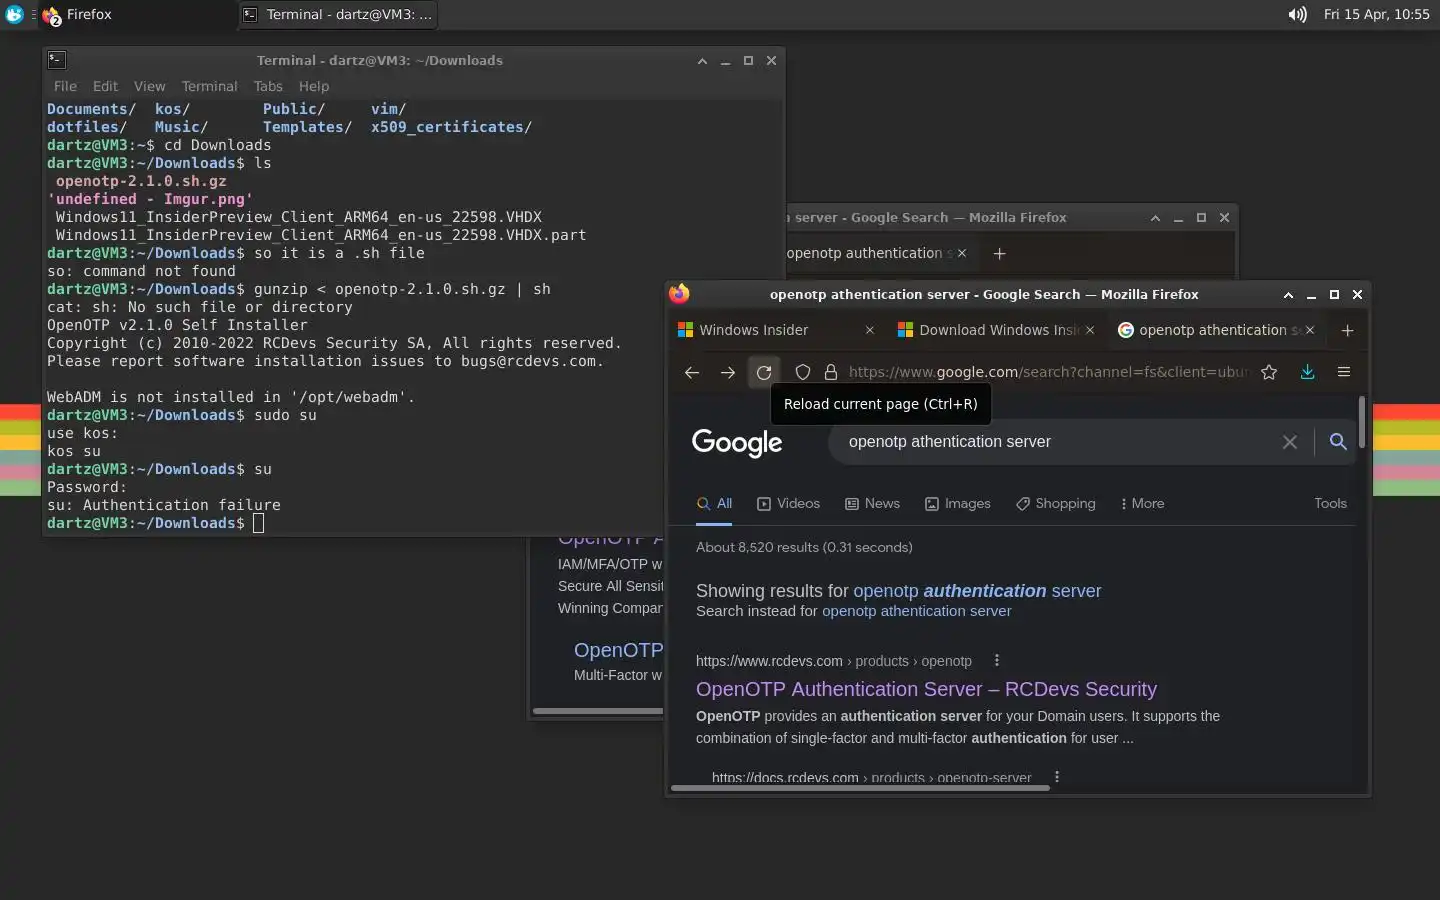
Task: Click the site security padlock icon
Action: pyautogui.click(x=830, y=372)
